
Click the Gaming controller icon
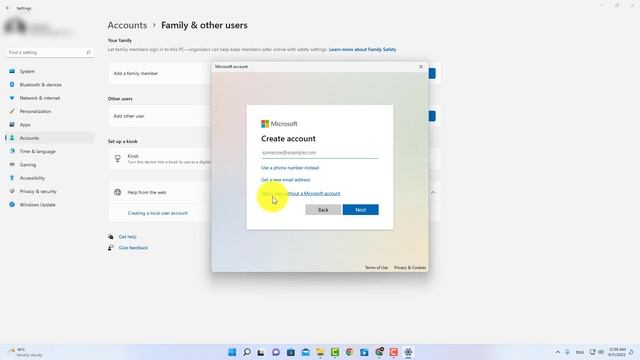12,165
